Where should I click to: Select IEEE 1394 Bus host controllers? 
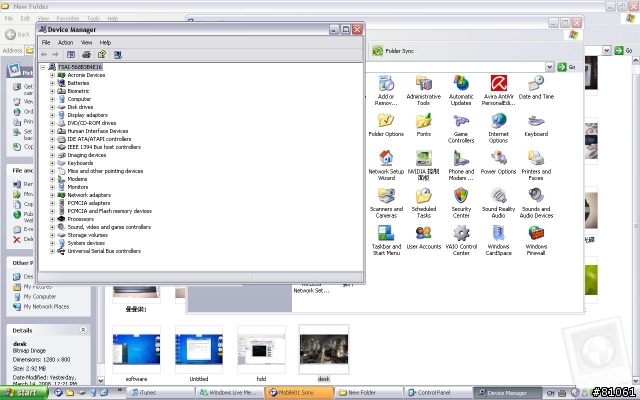[x=104, y=147]
